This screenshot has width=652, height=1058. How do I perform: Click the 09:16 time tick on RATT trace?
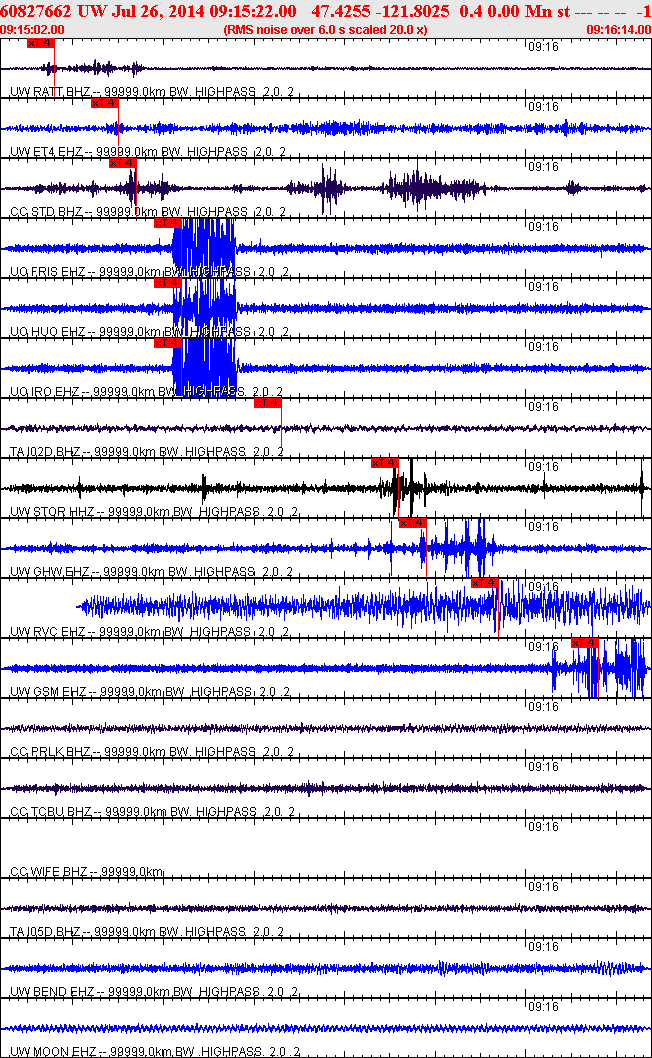point(543,47)
